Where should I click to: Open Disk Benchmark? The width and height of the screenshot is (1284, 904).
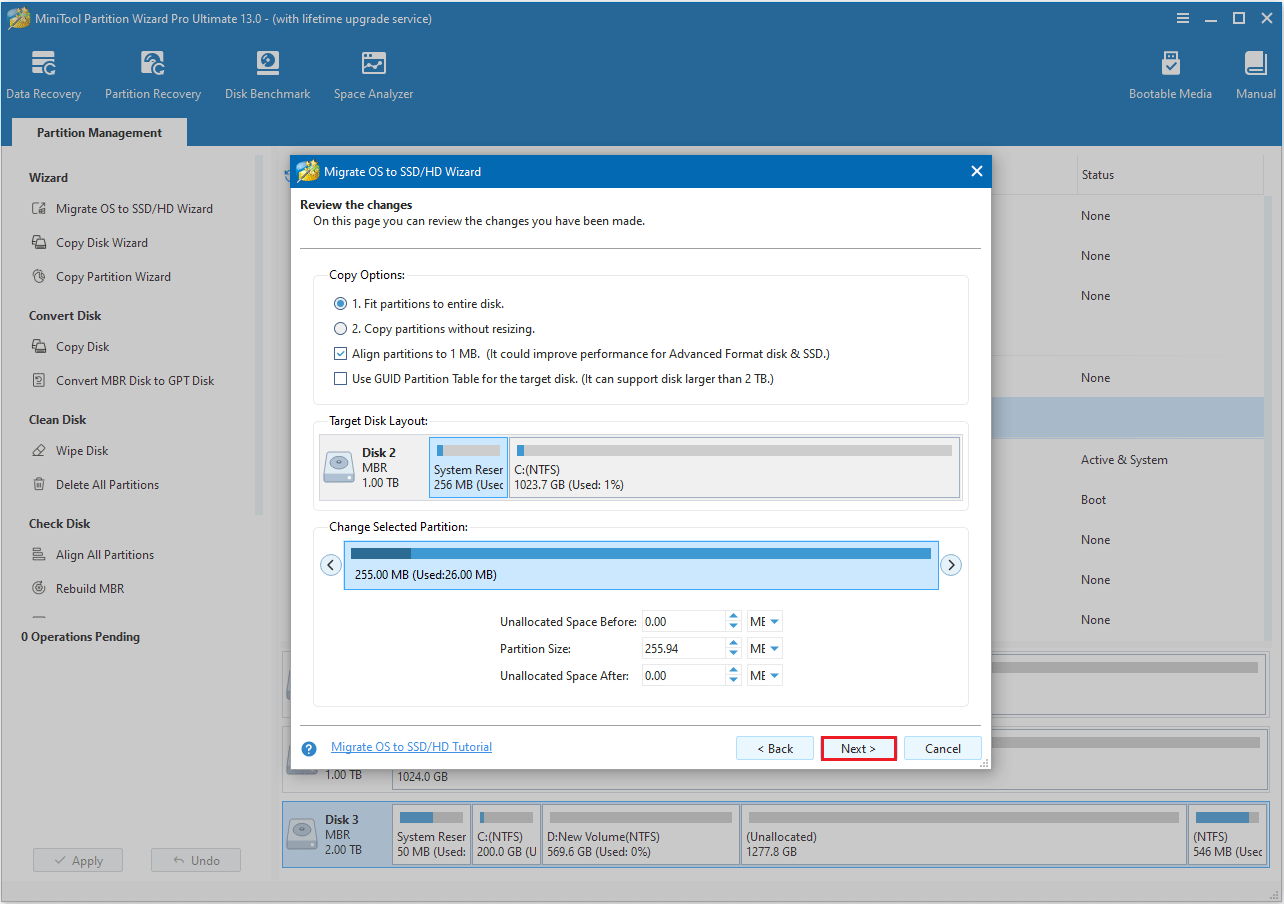click(x=267, y=73)
